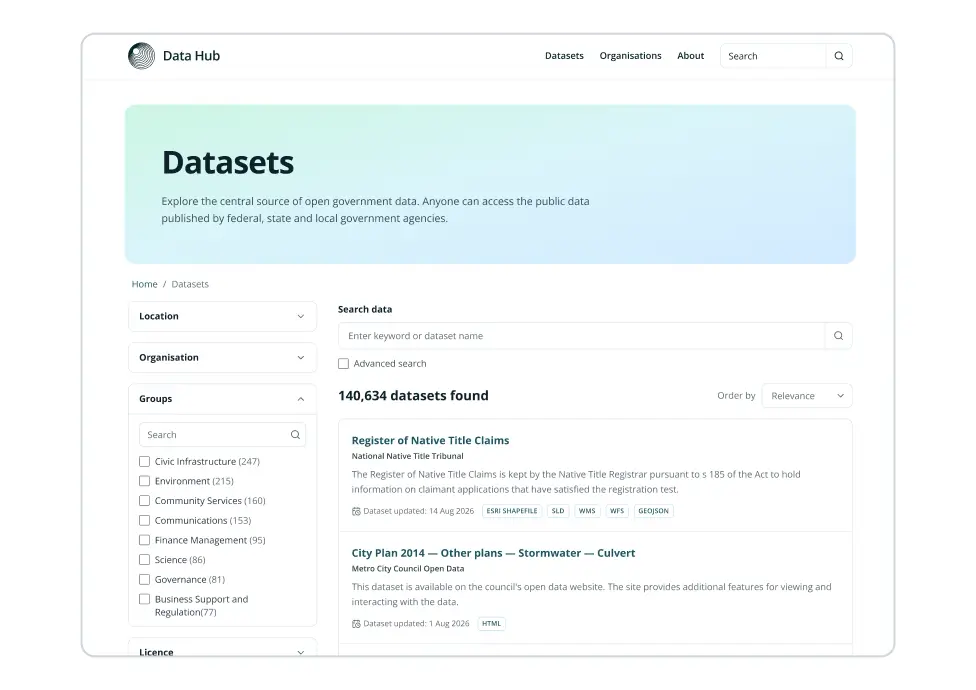Click calendar icon beside 1 Aug 2026
Image resolution: width=976 pixels, height=690 pixels.
(356, 624)
